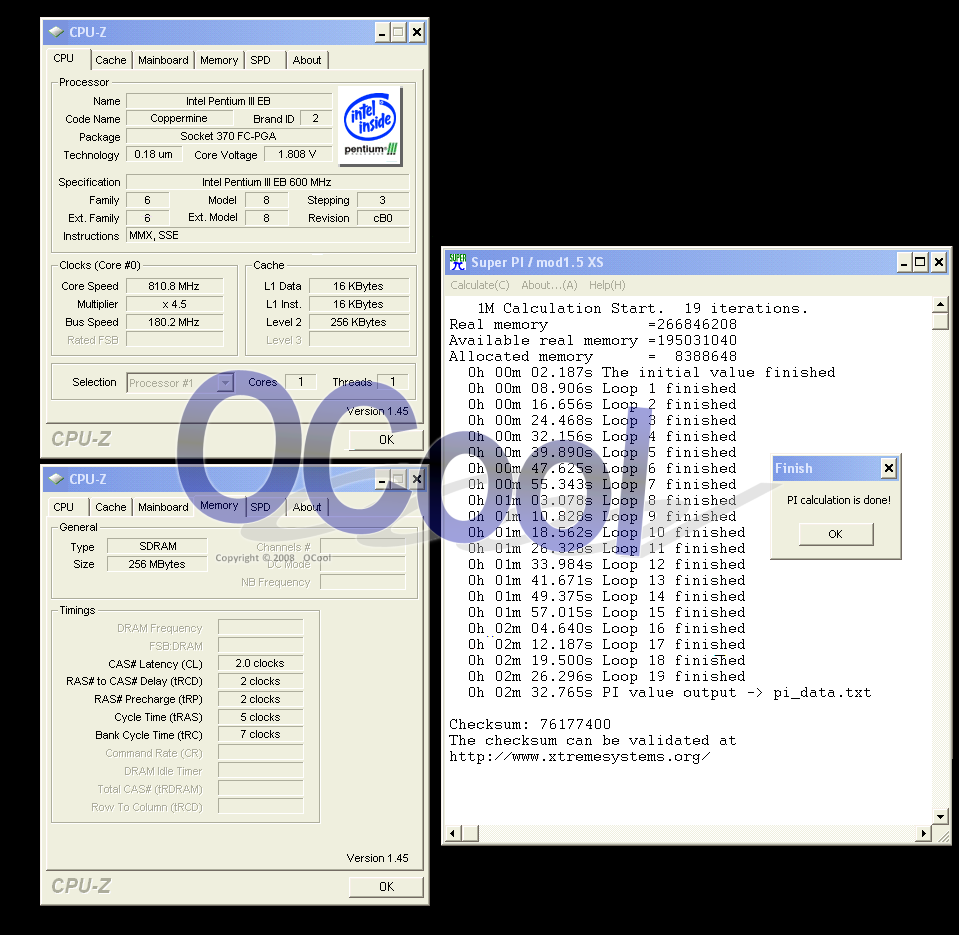
Task: Click the SDRAM memory type value
Action: click(x=157, y=546)
